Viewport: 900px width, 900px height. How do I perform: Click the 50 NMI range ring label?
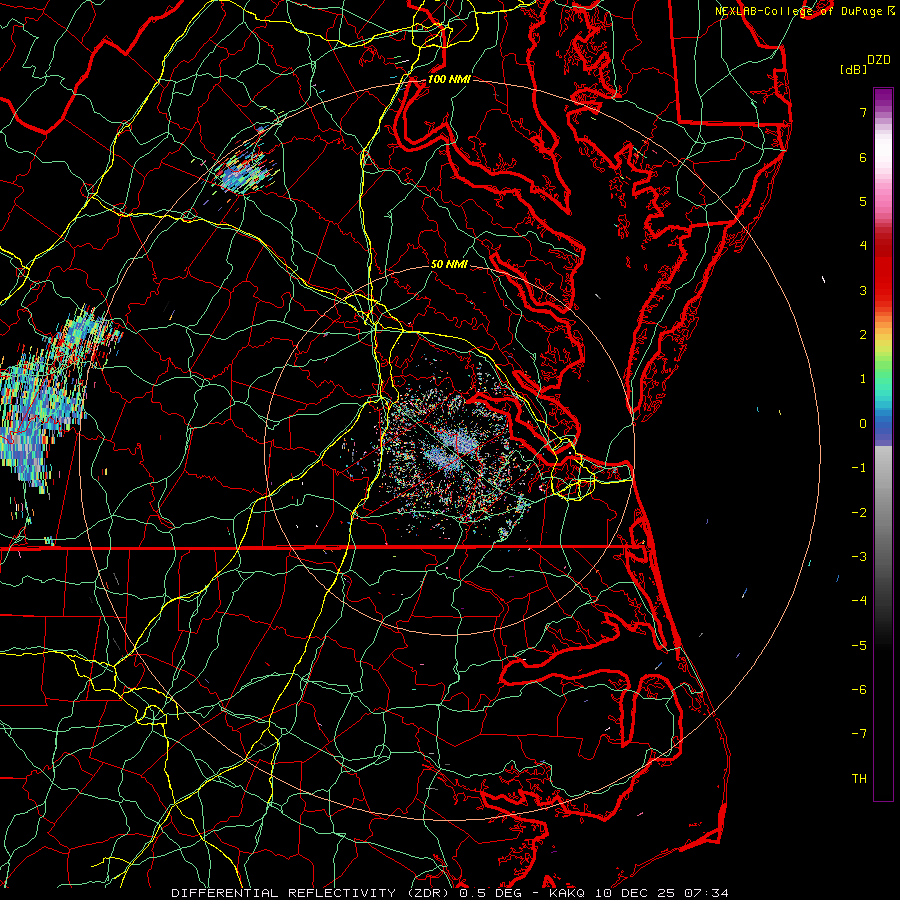tap(449, 264)
